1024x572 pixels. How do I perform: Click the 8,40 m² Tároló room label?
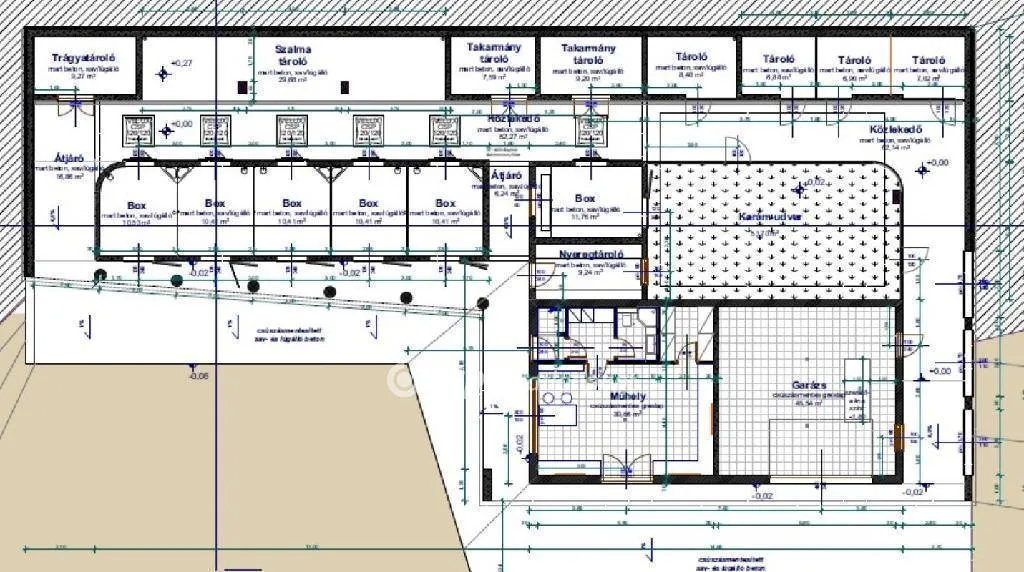pos(691,57)
